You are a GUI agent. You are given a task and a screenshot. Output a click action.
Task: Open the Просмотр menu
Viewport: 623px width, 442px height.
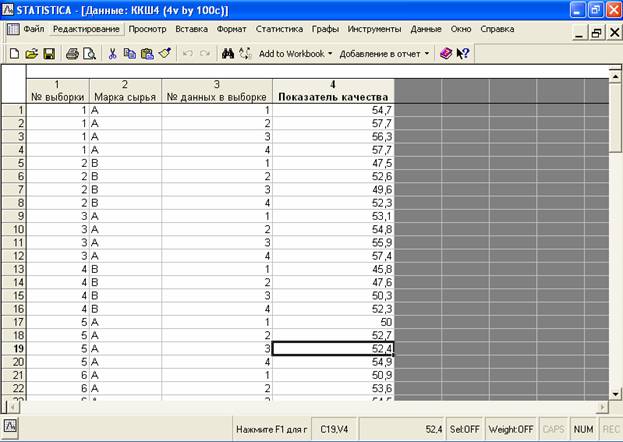pos(147,29)
